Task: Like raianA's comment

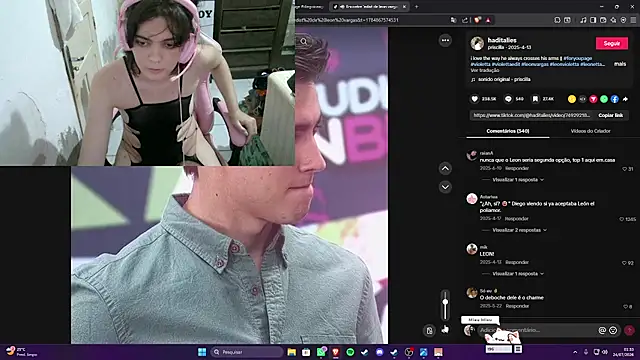Action: tap(624, 169)
